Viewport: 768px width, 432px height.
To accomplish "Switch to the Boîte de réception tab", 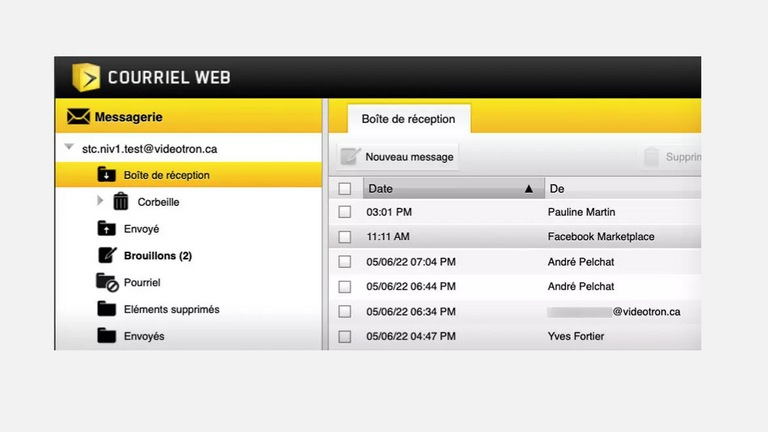I will click(x=408, y=119).
